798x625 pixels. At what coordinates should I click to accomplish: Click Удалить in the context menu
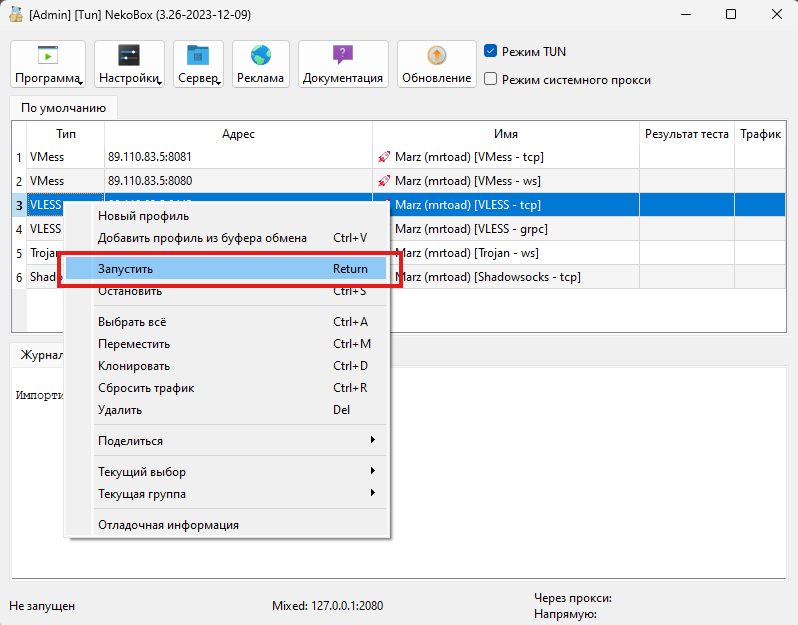point(120,410)
